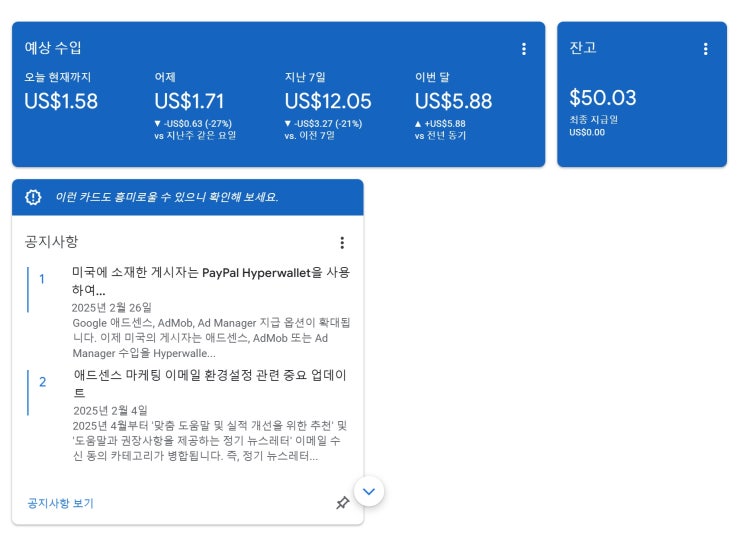Select the 어제 US$1.71 earnings figure

click(x=189, y=101)
